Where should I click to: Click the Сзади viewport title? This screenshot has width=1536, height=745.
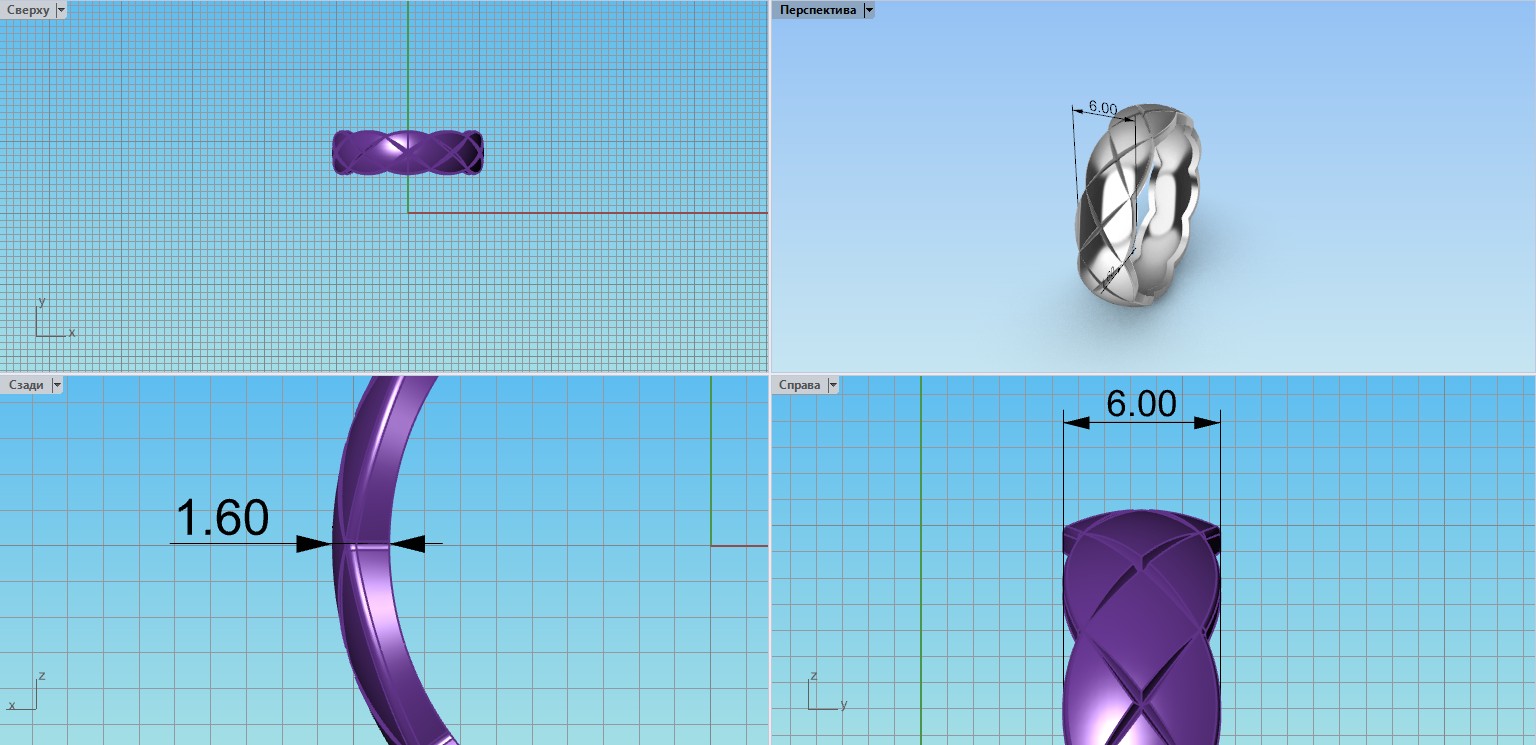25,385
